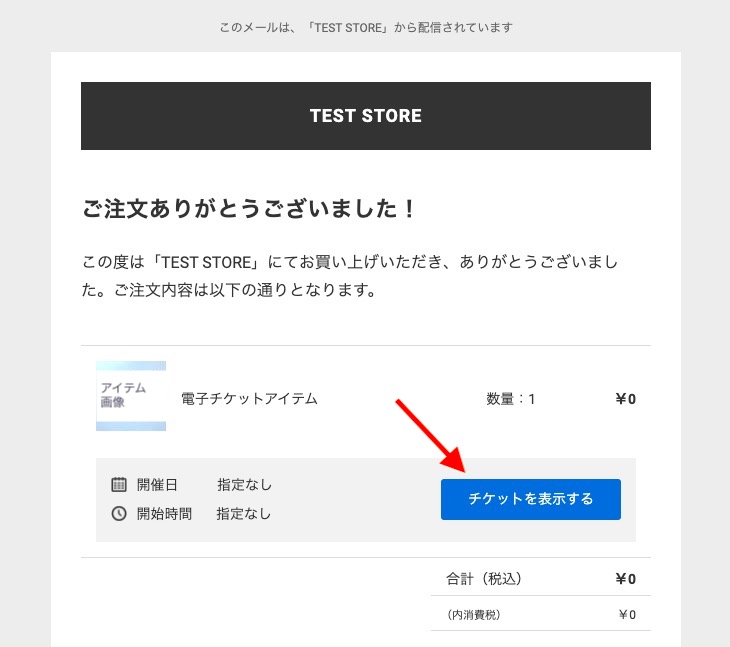
Task: Click the 開始時間 label text
Action: click(x=164, y=513)
